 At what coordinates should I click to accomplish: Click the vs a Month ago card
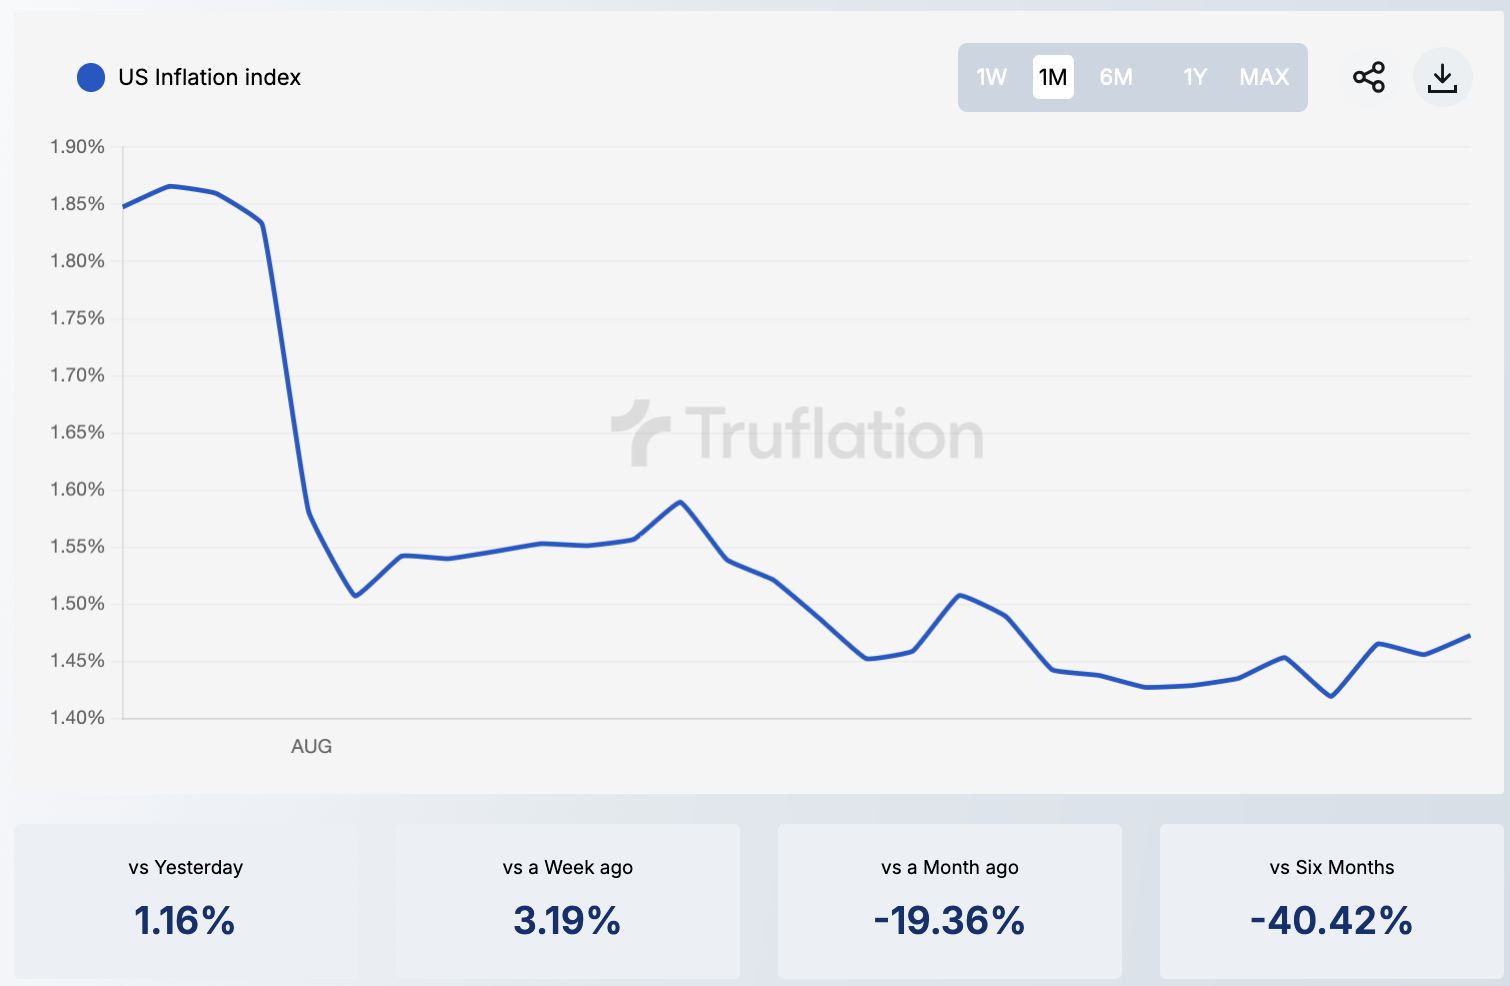tap(949, 900)
